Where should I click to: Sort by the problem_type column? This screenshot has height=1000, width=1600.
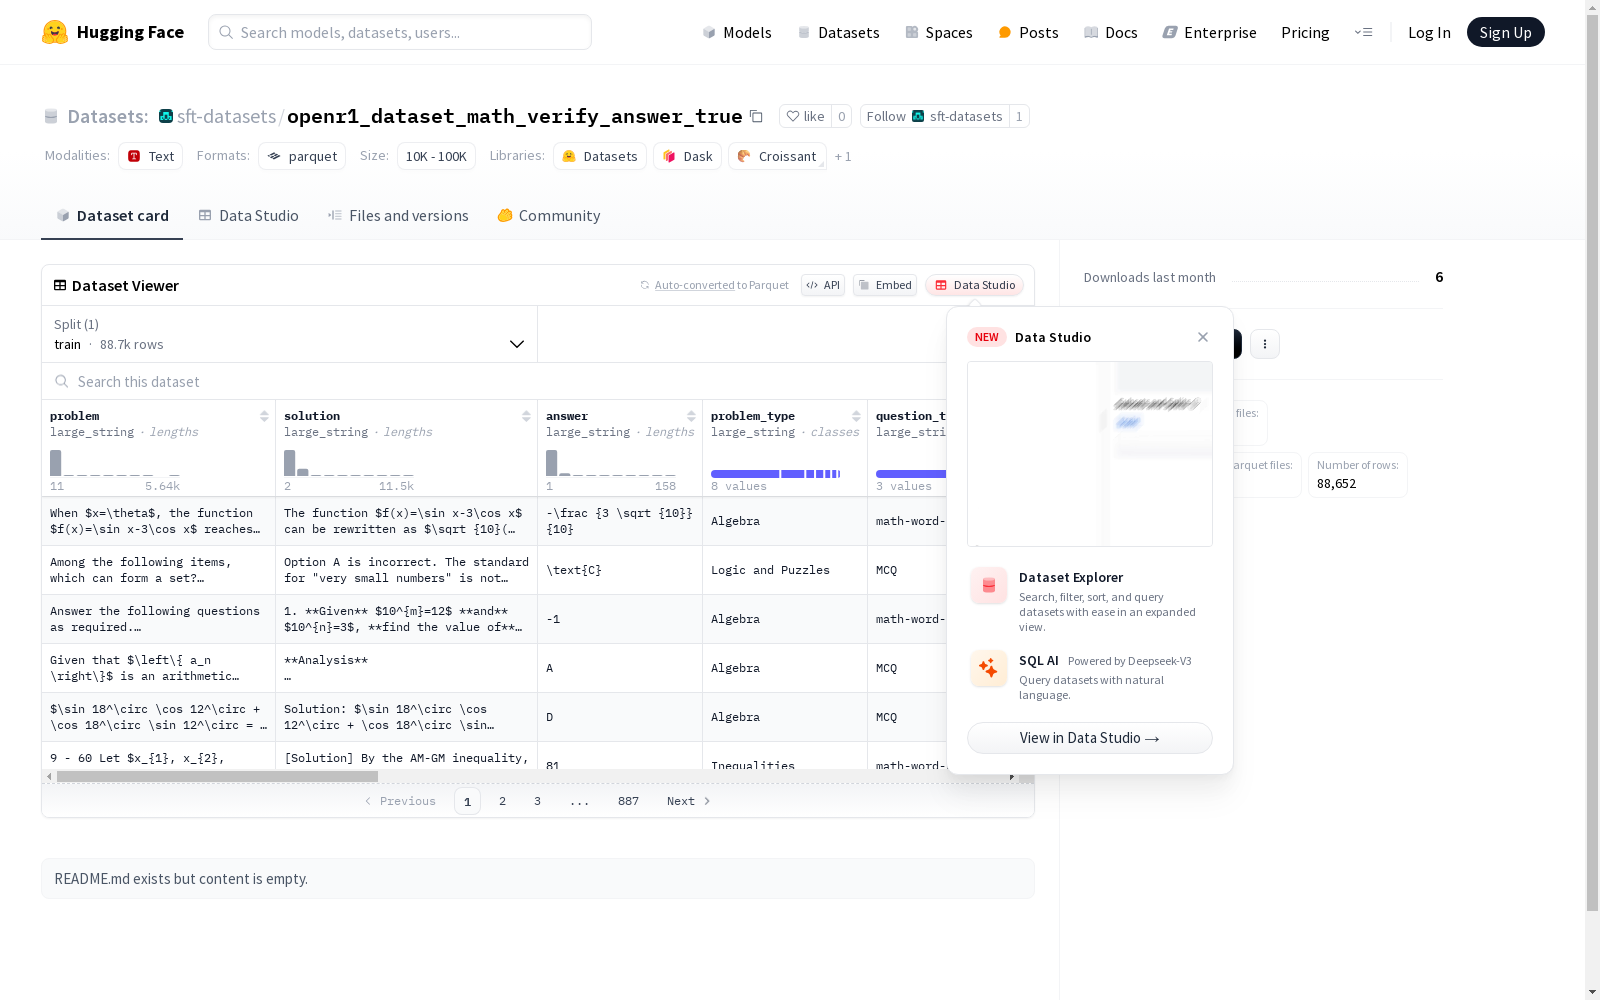pyautogui.click(x=856, y=416)
